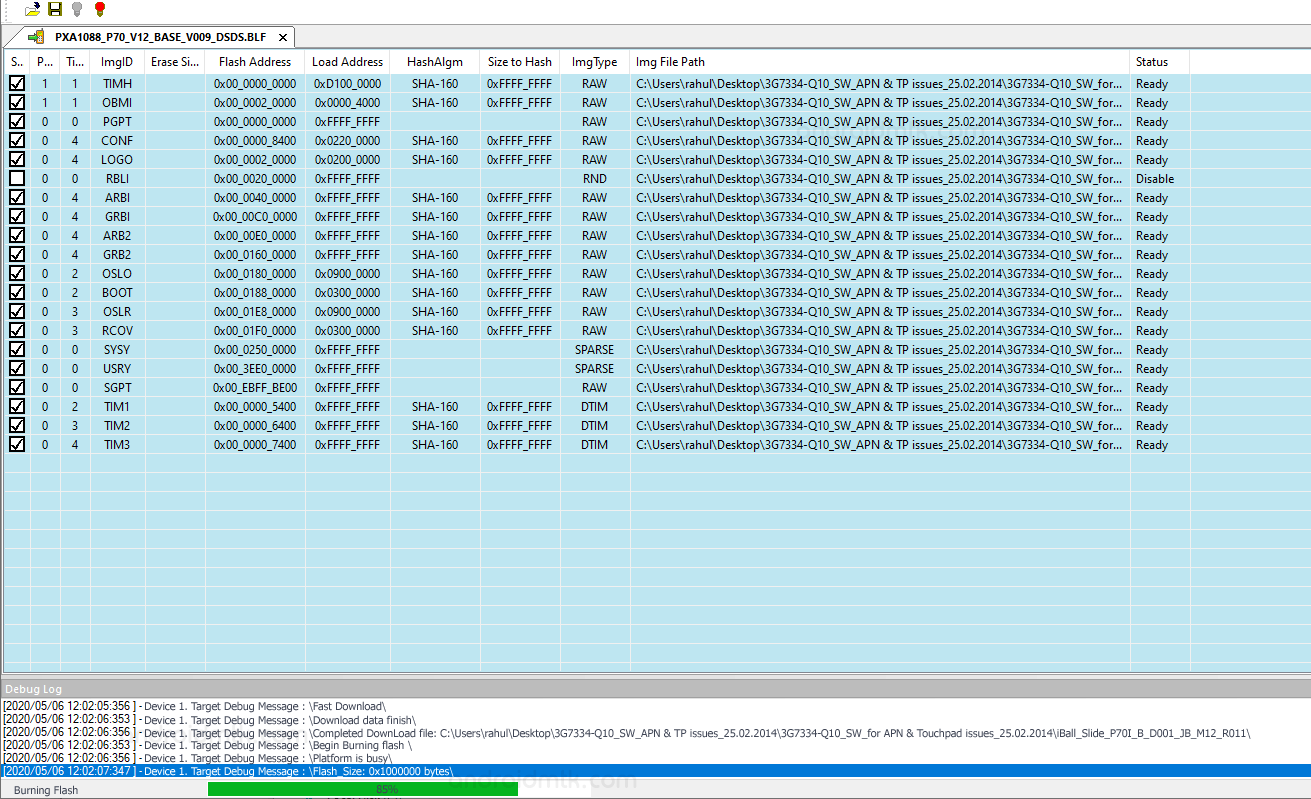Viewport: 1311px width, 799px height.
Task: Click the phone icon on the BLF tab
Action: (x=36, y=37)
